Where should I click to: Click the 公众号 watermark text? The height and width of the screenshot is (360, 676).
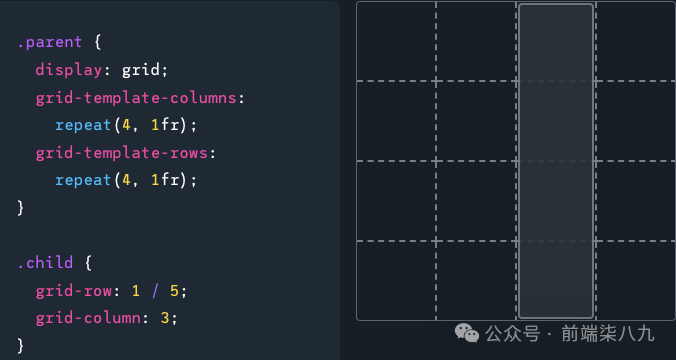[513, 334]
